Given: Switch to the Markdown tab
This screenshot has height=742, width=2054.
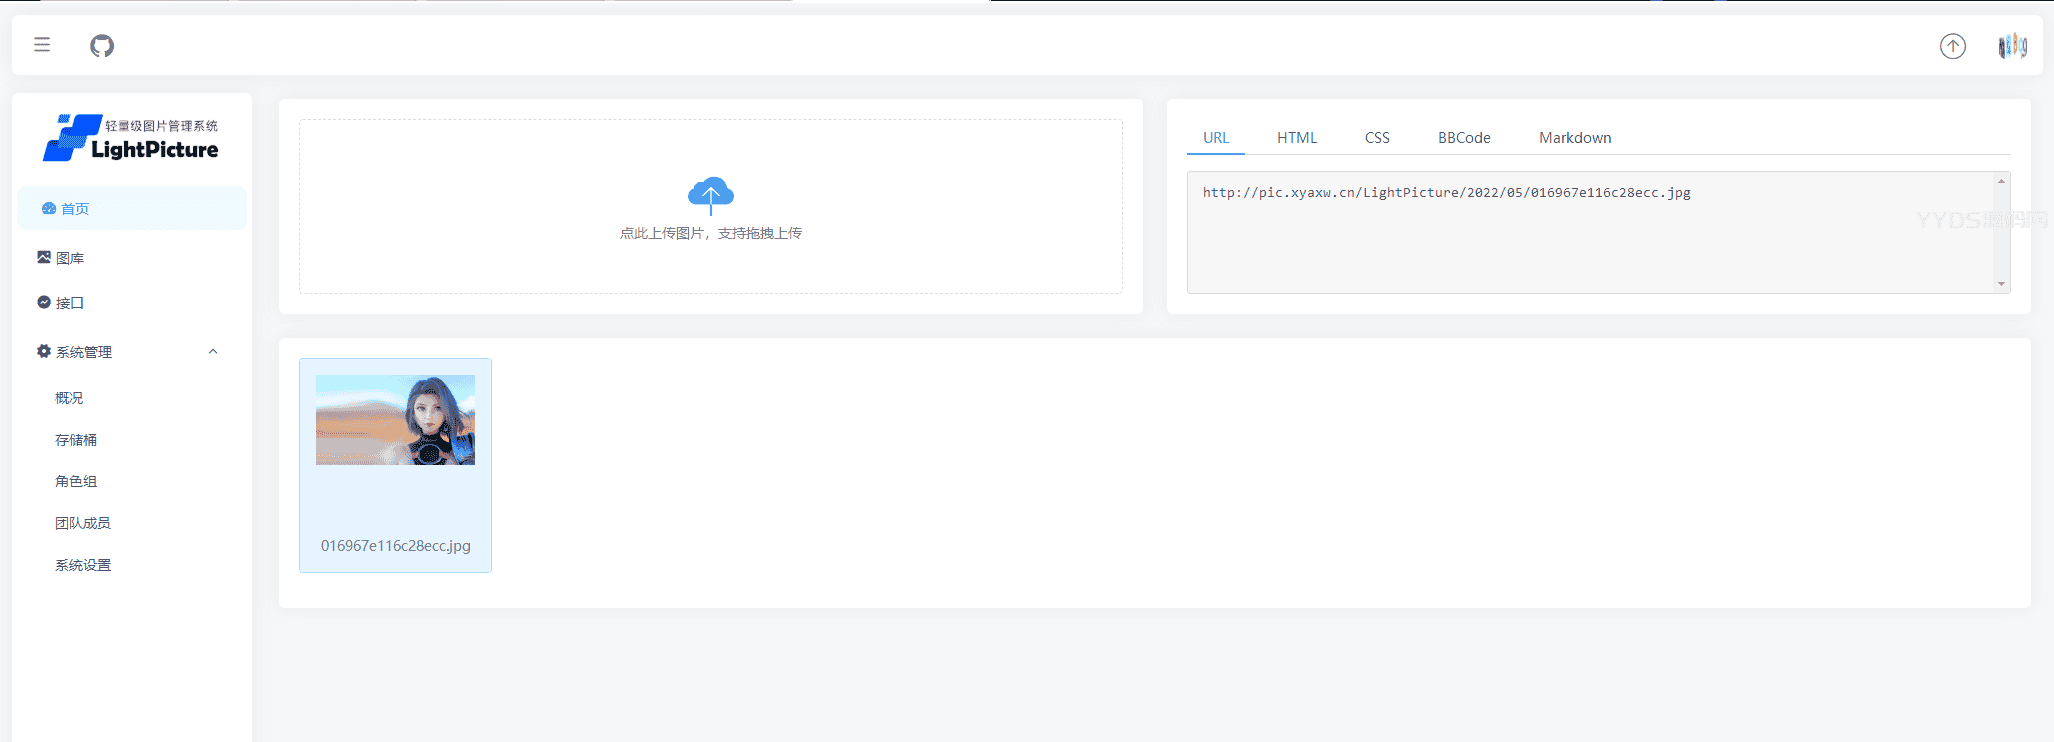Looking at the screenshot, I should (1575, 138).
